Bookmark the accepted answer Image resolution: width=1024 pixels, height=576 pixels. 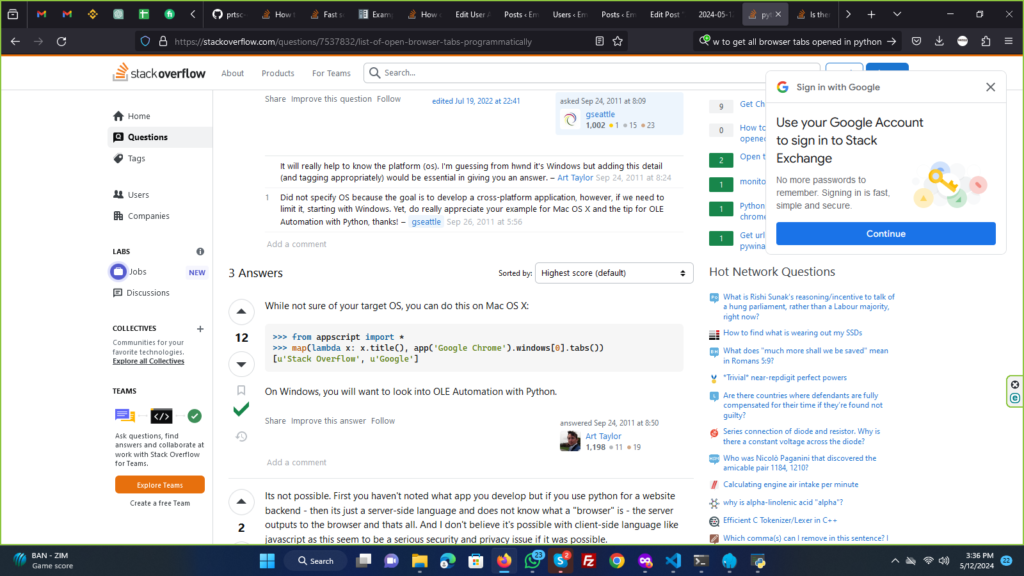tap(241, 390)
